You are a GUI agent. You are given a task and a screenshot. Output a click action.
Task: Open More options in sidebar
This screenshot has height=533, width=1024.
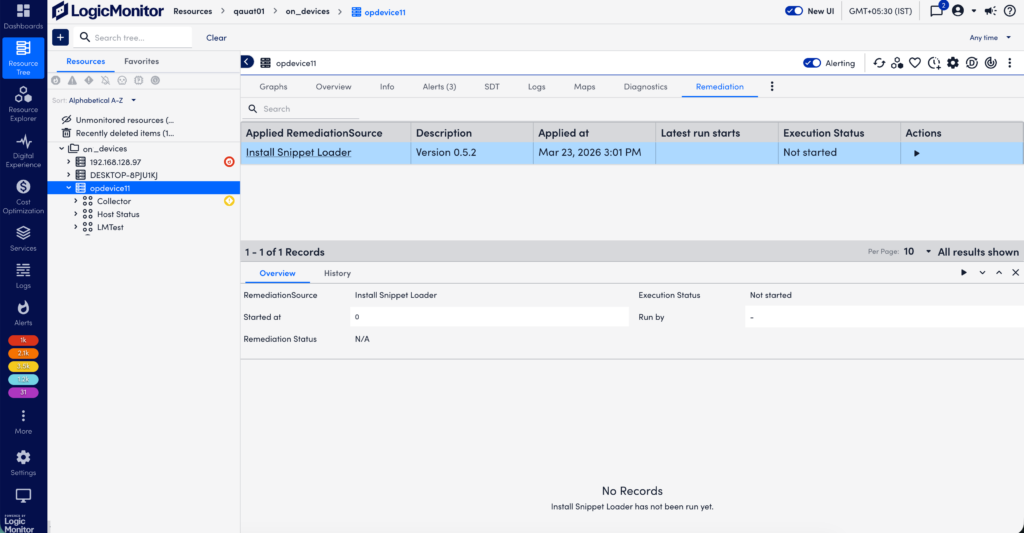[23, 421]
